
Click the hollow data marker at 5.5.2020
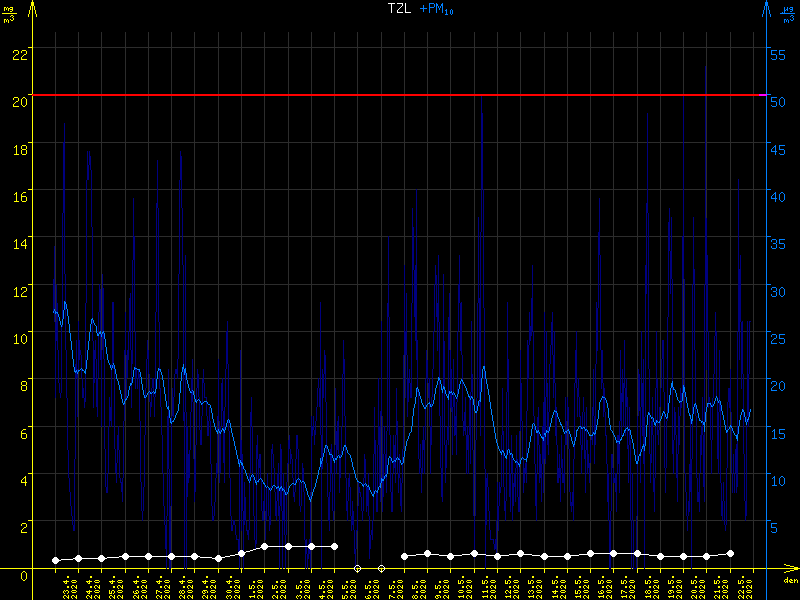(x=358, y=568)
